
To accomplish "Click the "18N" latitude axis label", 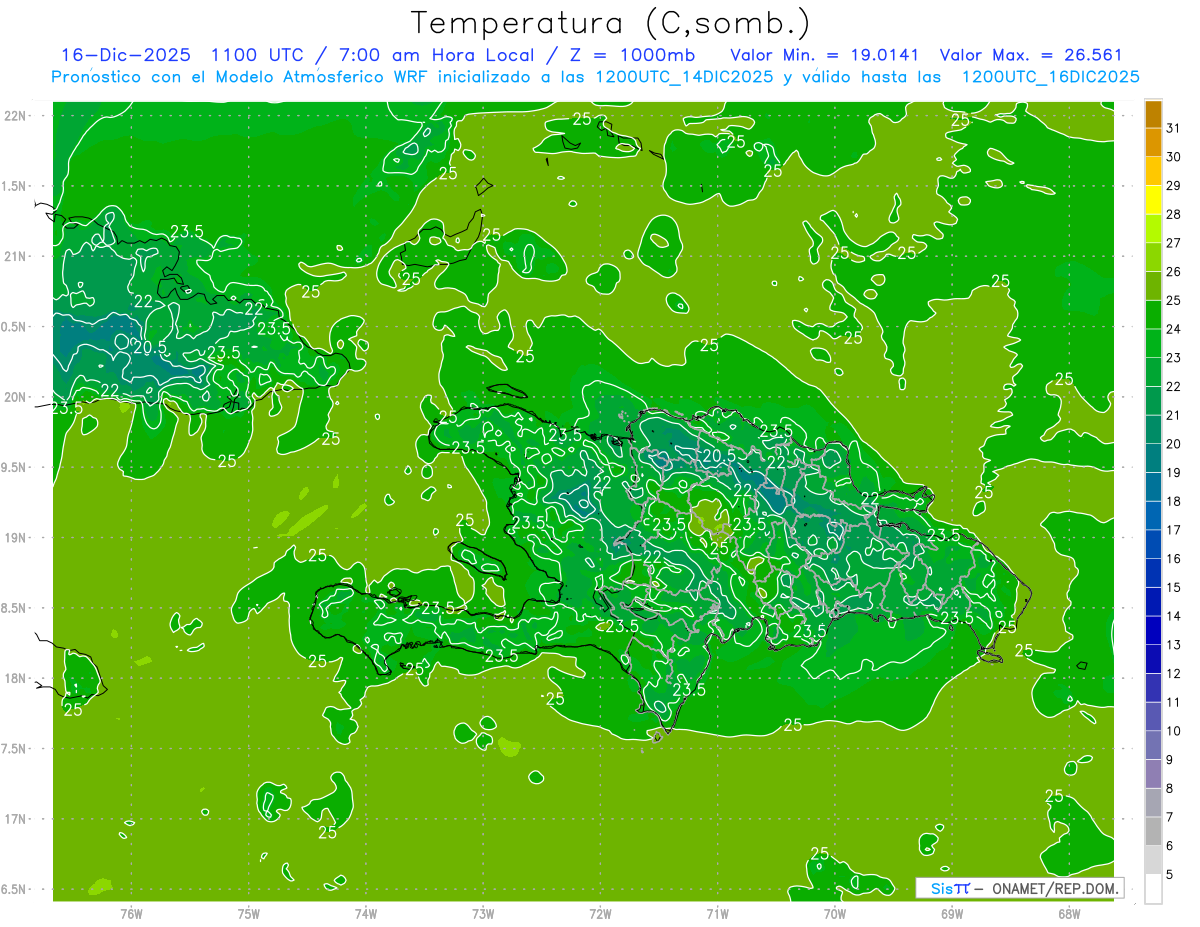I will [x=16, y=679].
